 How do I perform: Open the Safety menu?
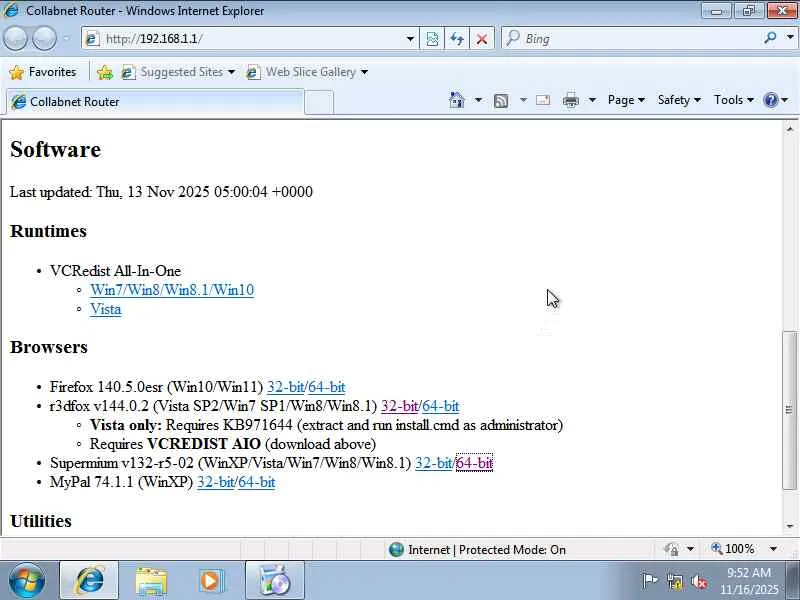point(679,100)
